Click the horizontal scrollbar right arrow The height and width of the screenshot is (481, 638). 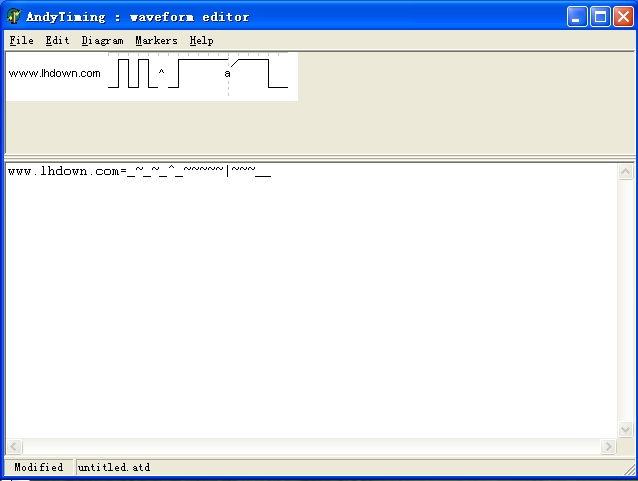(x=607, y=446)
